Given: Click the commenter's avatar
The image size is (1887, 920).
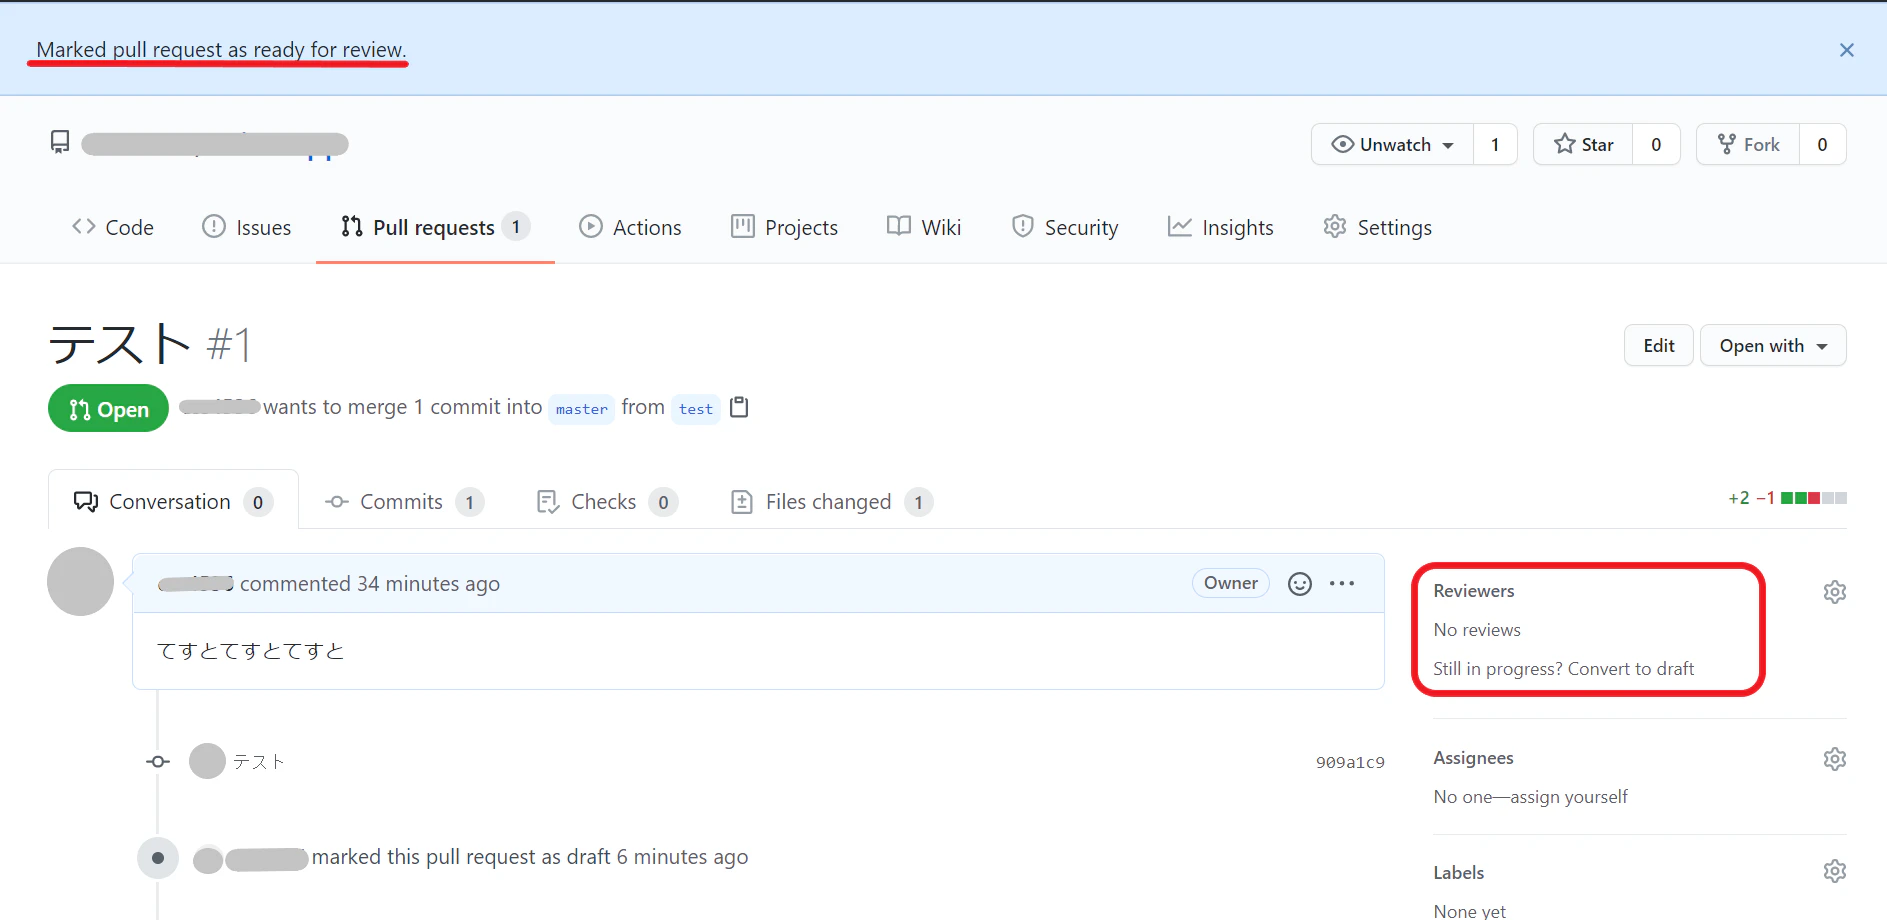Looking at the screenshot, I should (x=81, y=581).
